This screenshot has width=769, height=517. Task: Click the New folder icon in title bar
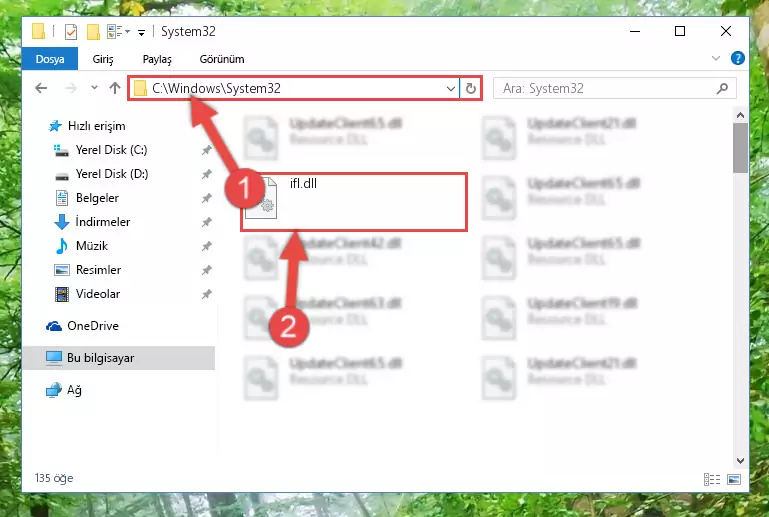coord(93,32)
